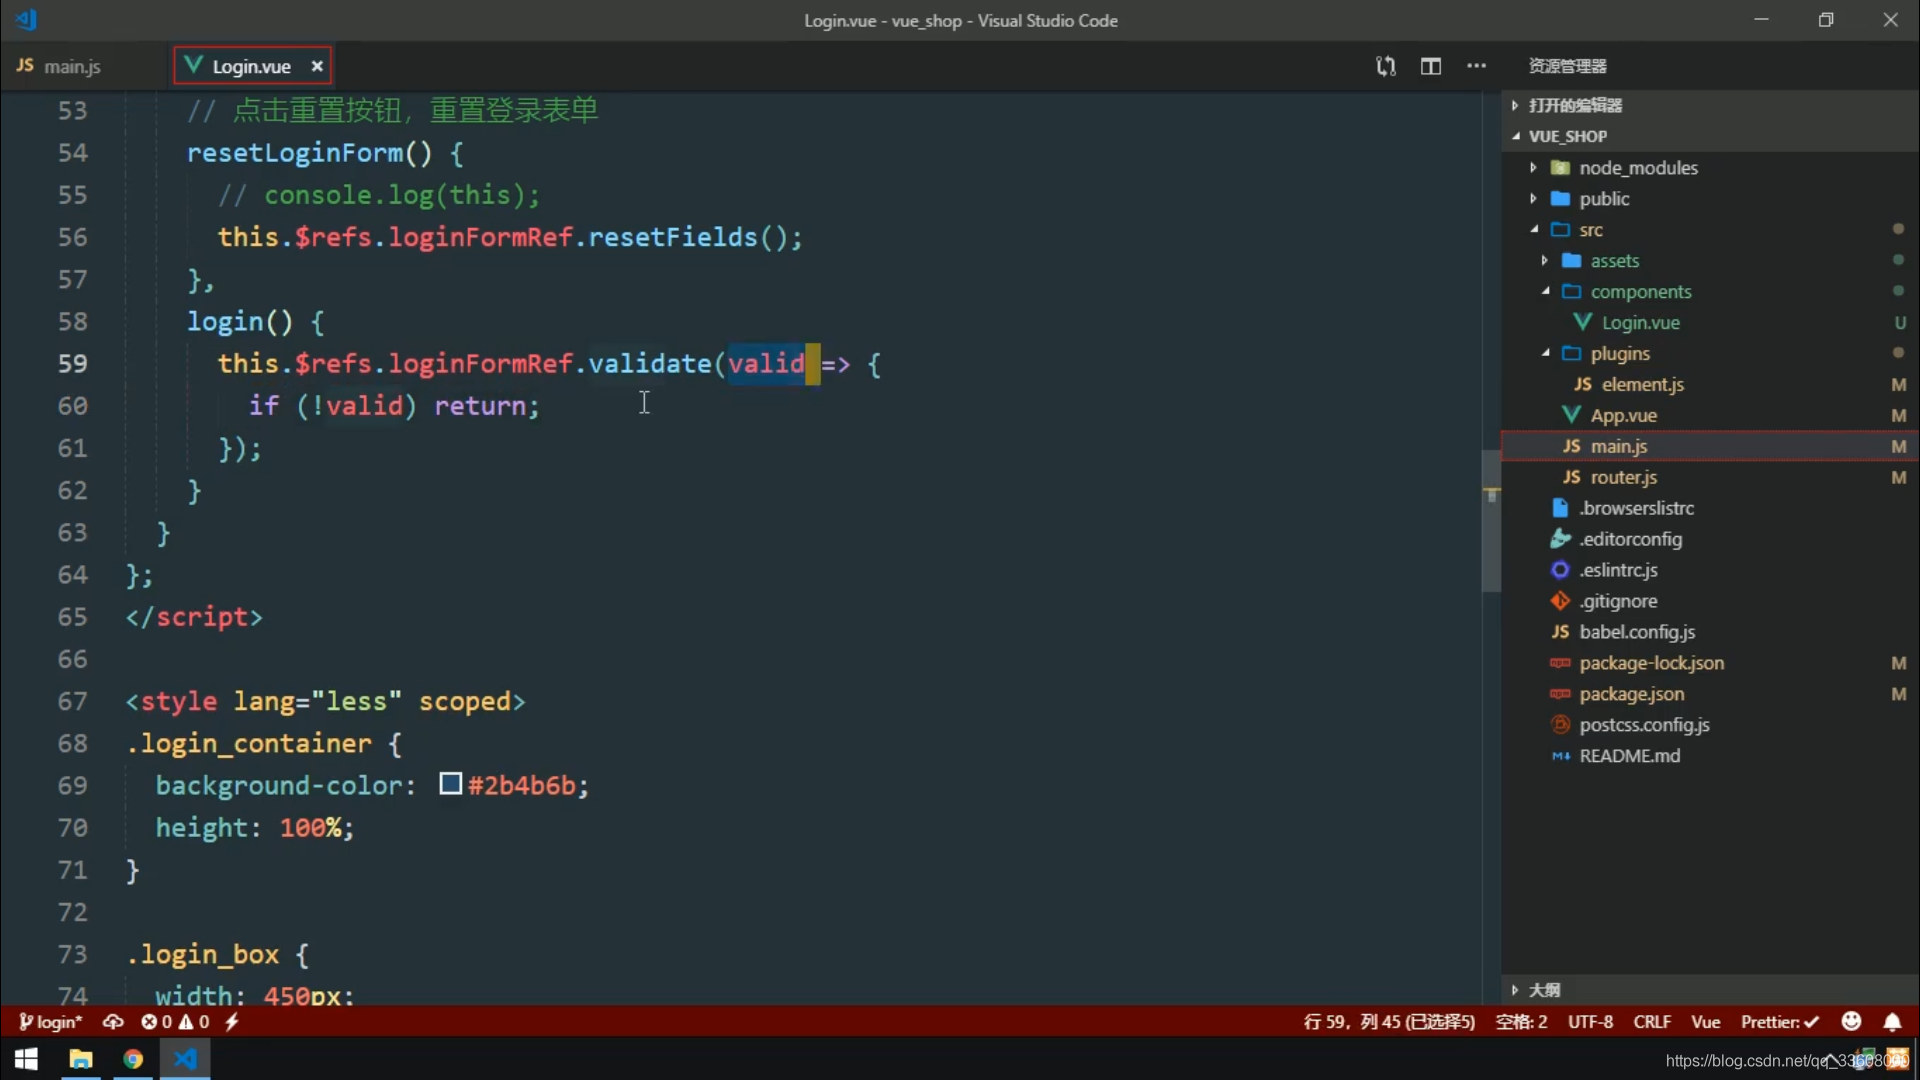Click the explorer panel title
Image resolution: width=1920 pixels, height=1080 pixels.
click(x=1567, y=66)
